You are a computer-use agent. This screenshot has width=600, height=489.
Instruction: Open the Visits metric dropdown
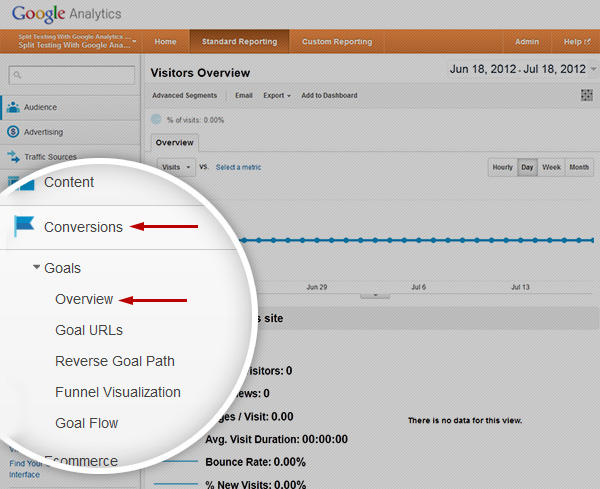pyautogui.click(x=176, y=167)
